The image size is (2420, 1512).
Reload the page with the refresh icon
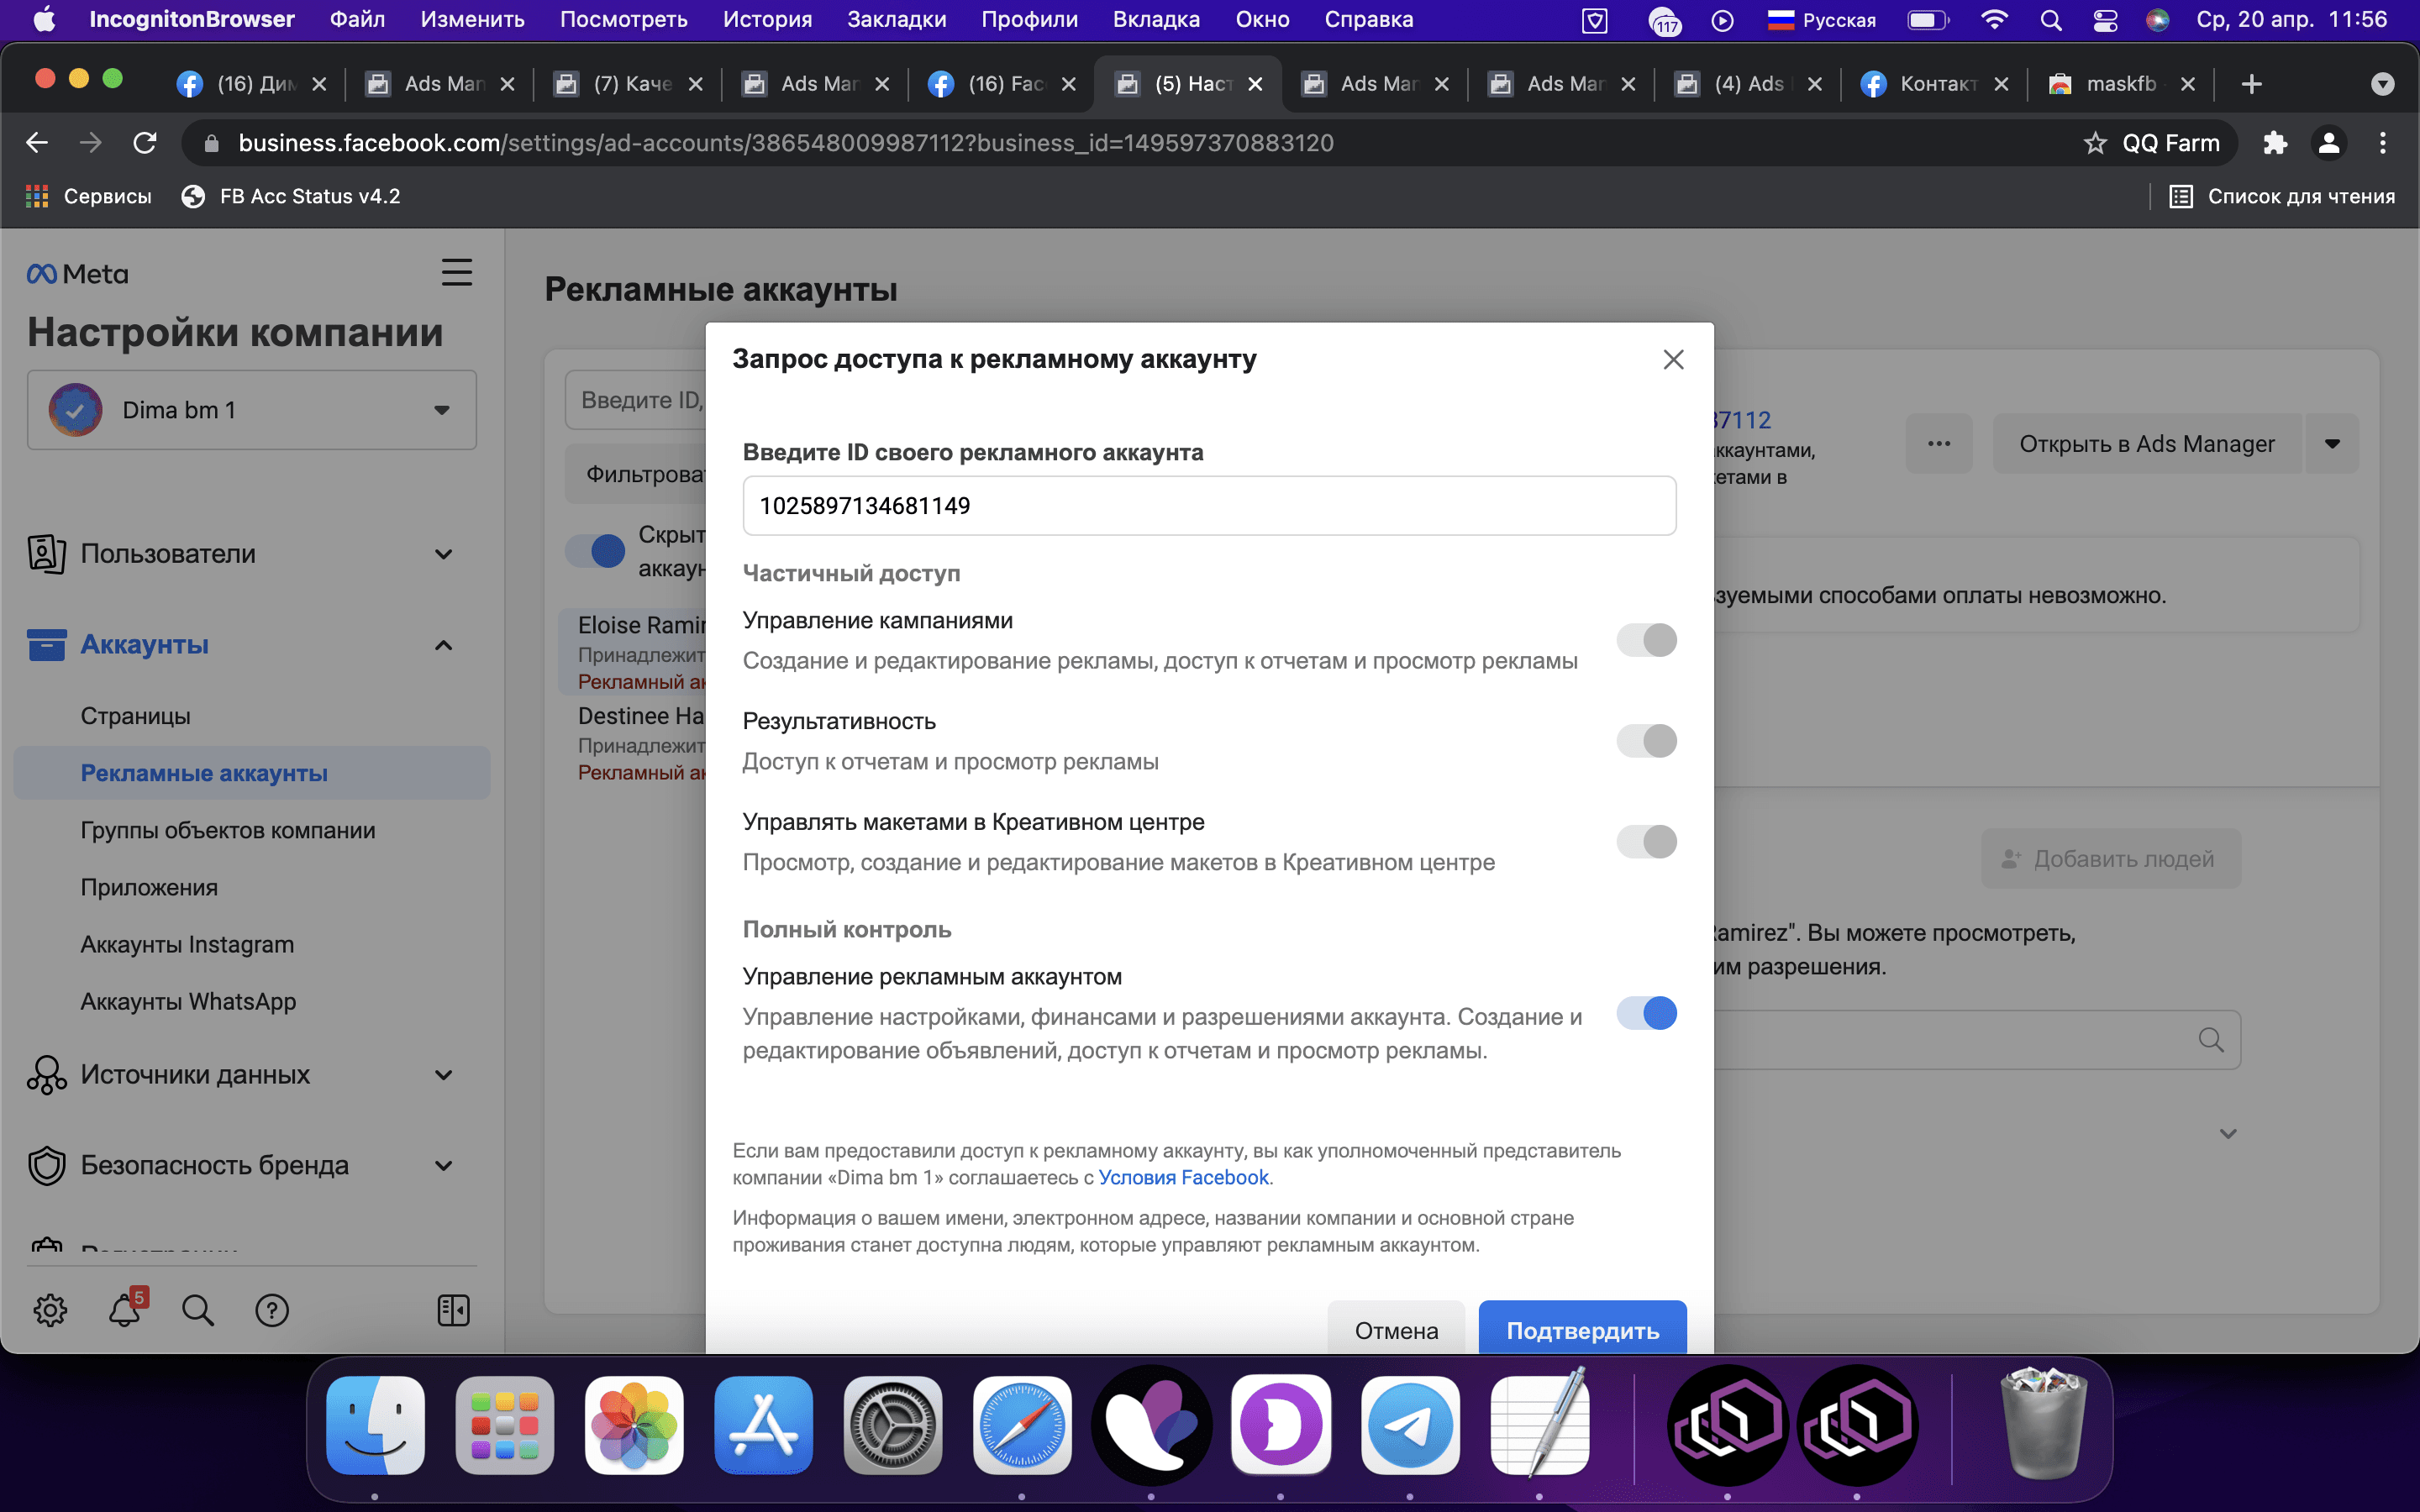tap(145, 143)
